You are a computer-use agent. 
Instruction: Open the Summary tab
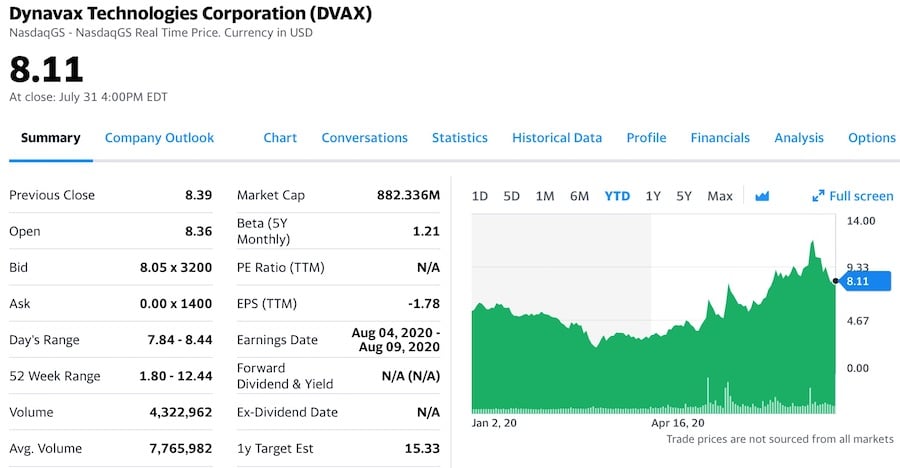50,138
